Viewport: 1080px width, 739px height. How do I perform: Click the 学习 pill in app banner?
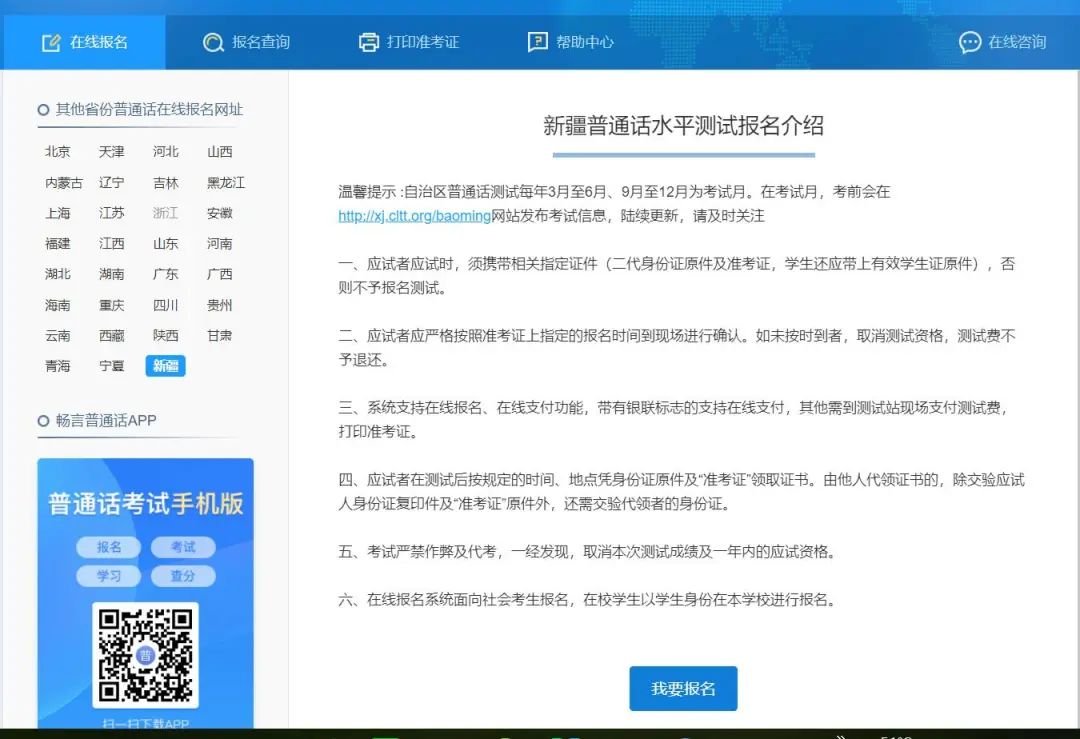(109, 576)
